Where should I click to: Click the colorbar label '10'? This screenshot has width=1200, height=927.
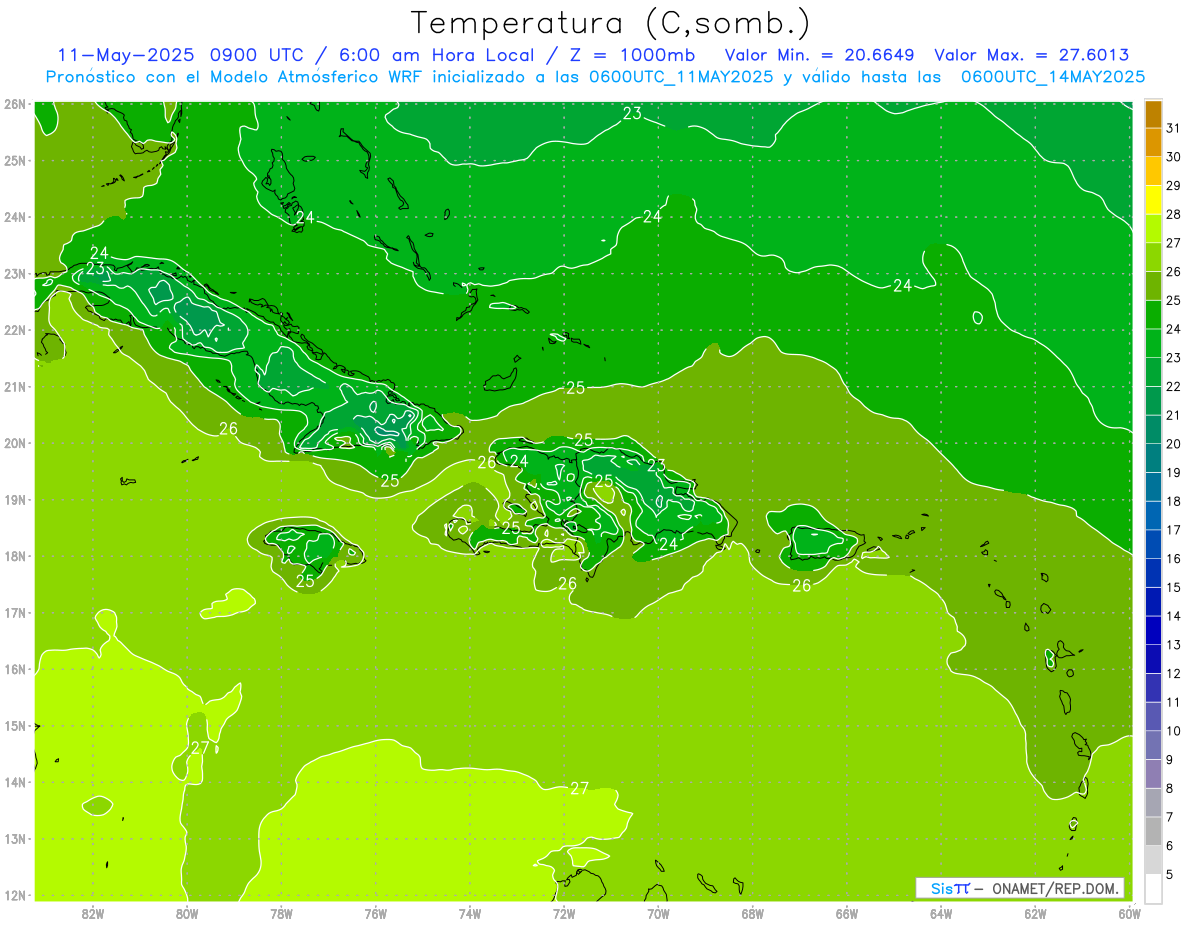1173,731
